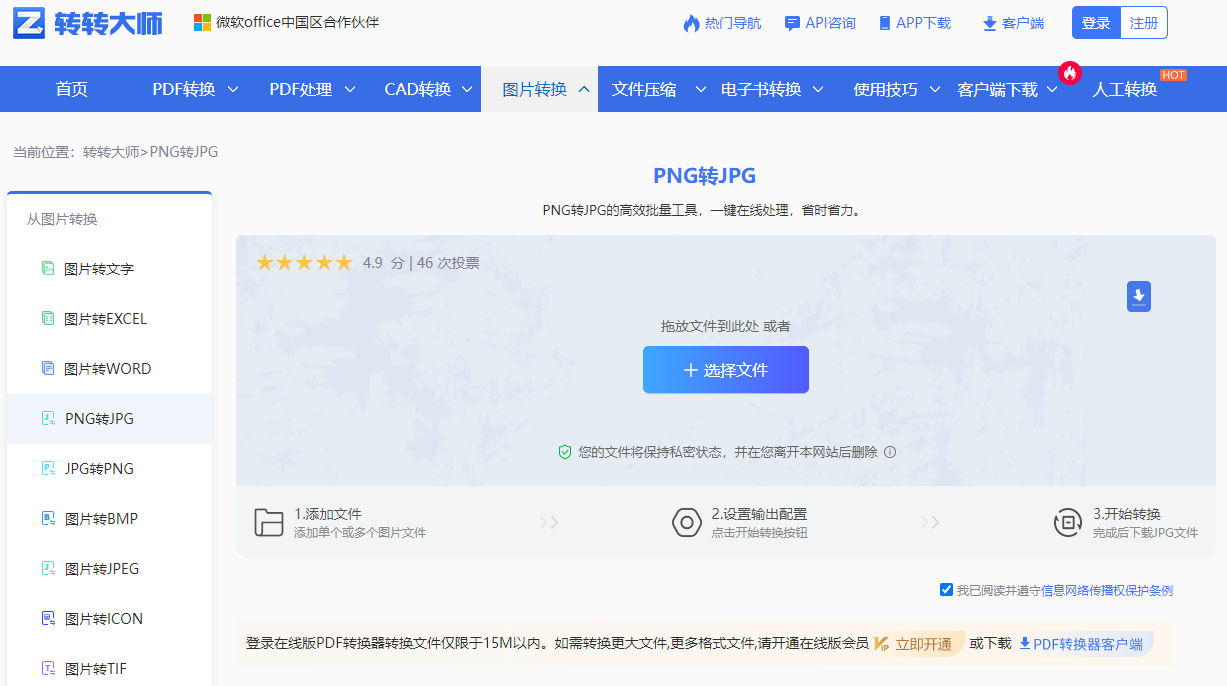
Task: Select JPG转PNG in the sidebar
Action: tap(99, 468)
